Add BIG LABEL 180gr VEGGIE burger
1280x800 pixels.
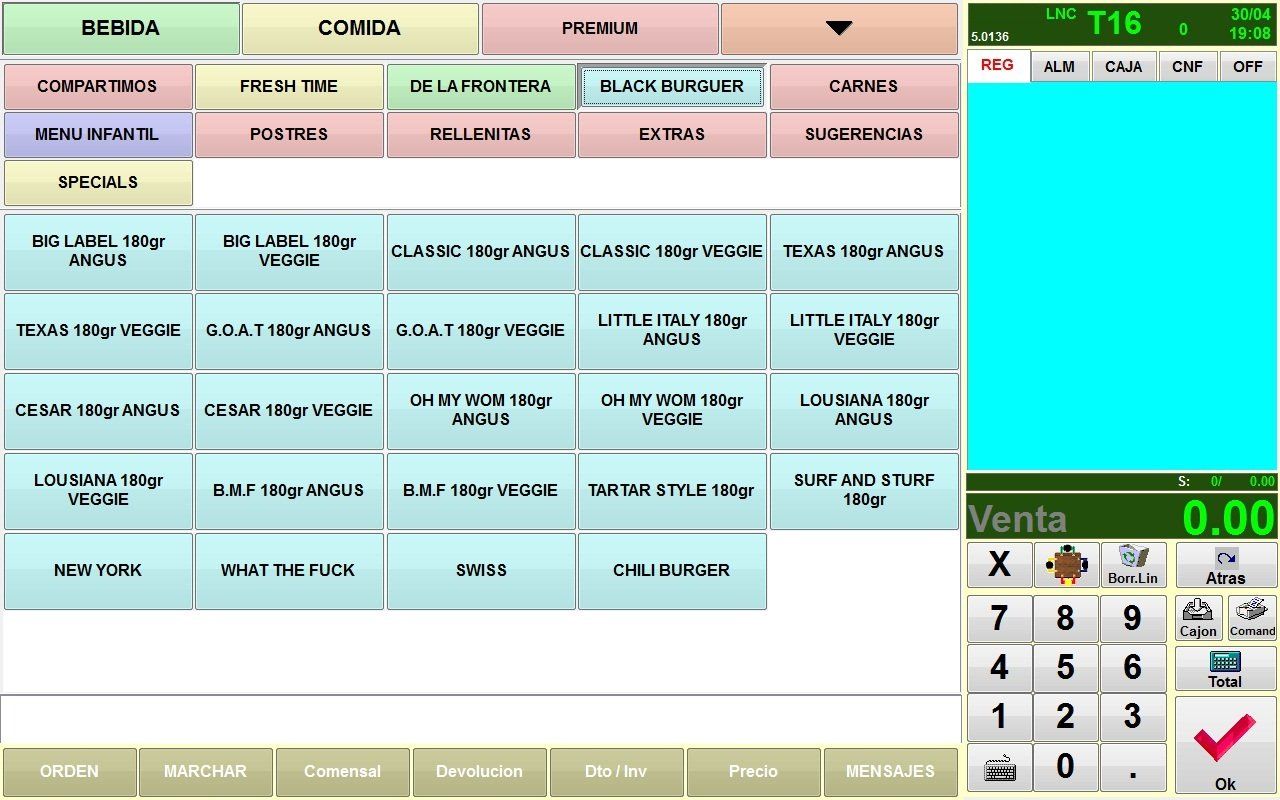click(x=289, y=252)
